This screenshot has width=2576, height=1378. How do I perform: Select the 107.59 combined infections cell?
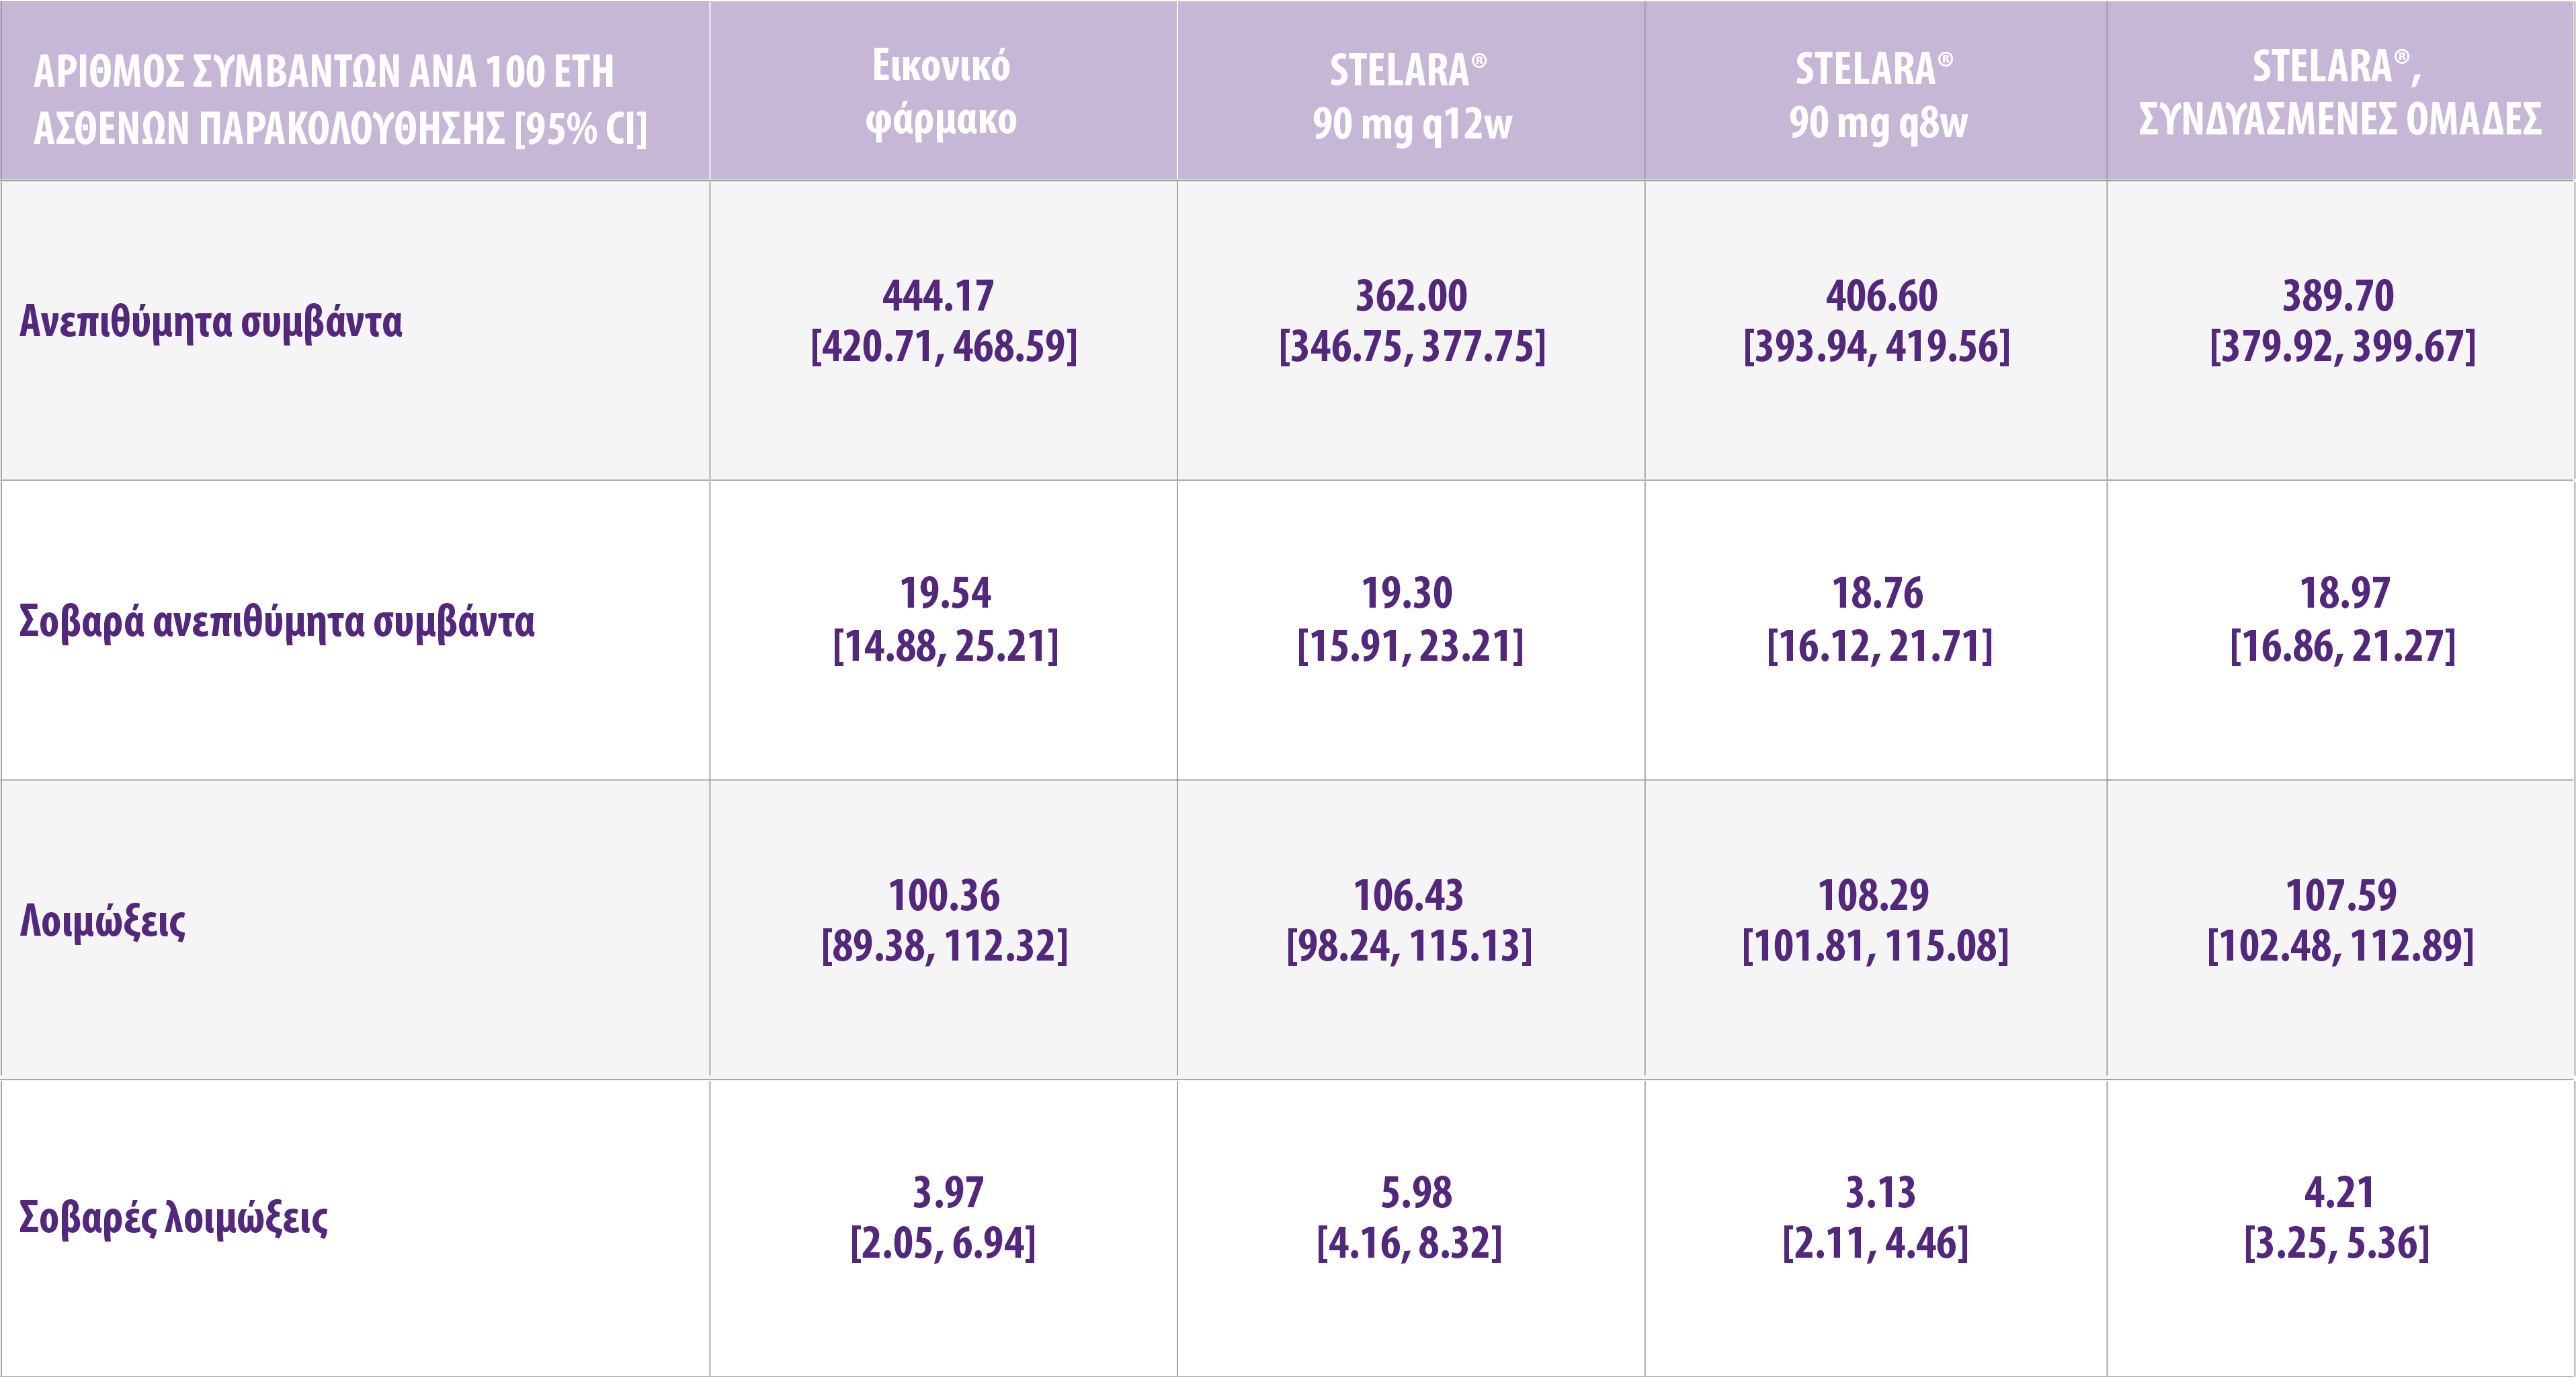[x=2340, y=920]
